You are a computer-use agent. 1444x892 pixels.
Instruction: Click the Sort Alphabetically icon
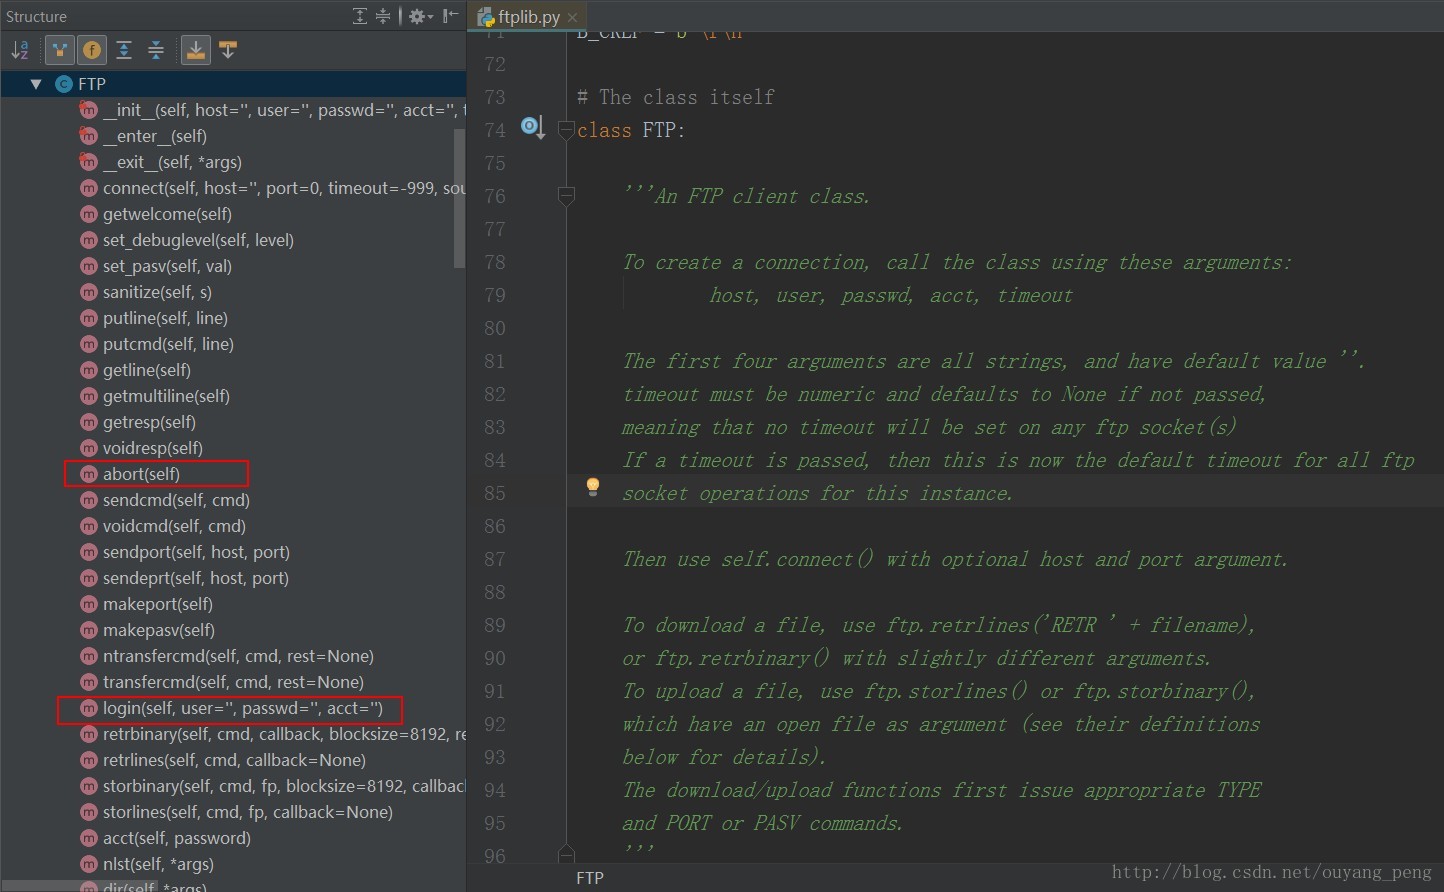click(20, 50)
